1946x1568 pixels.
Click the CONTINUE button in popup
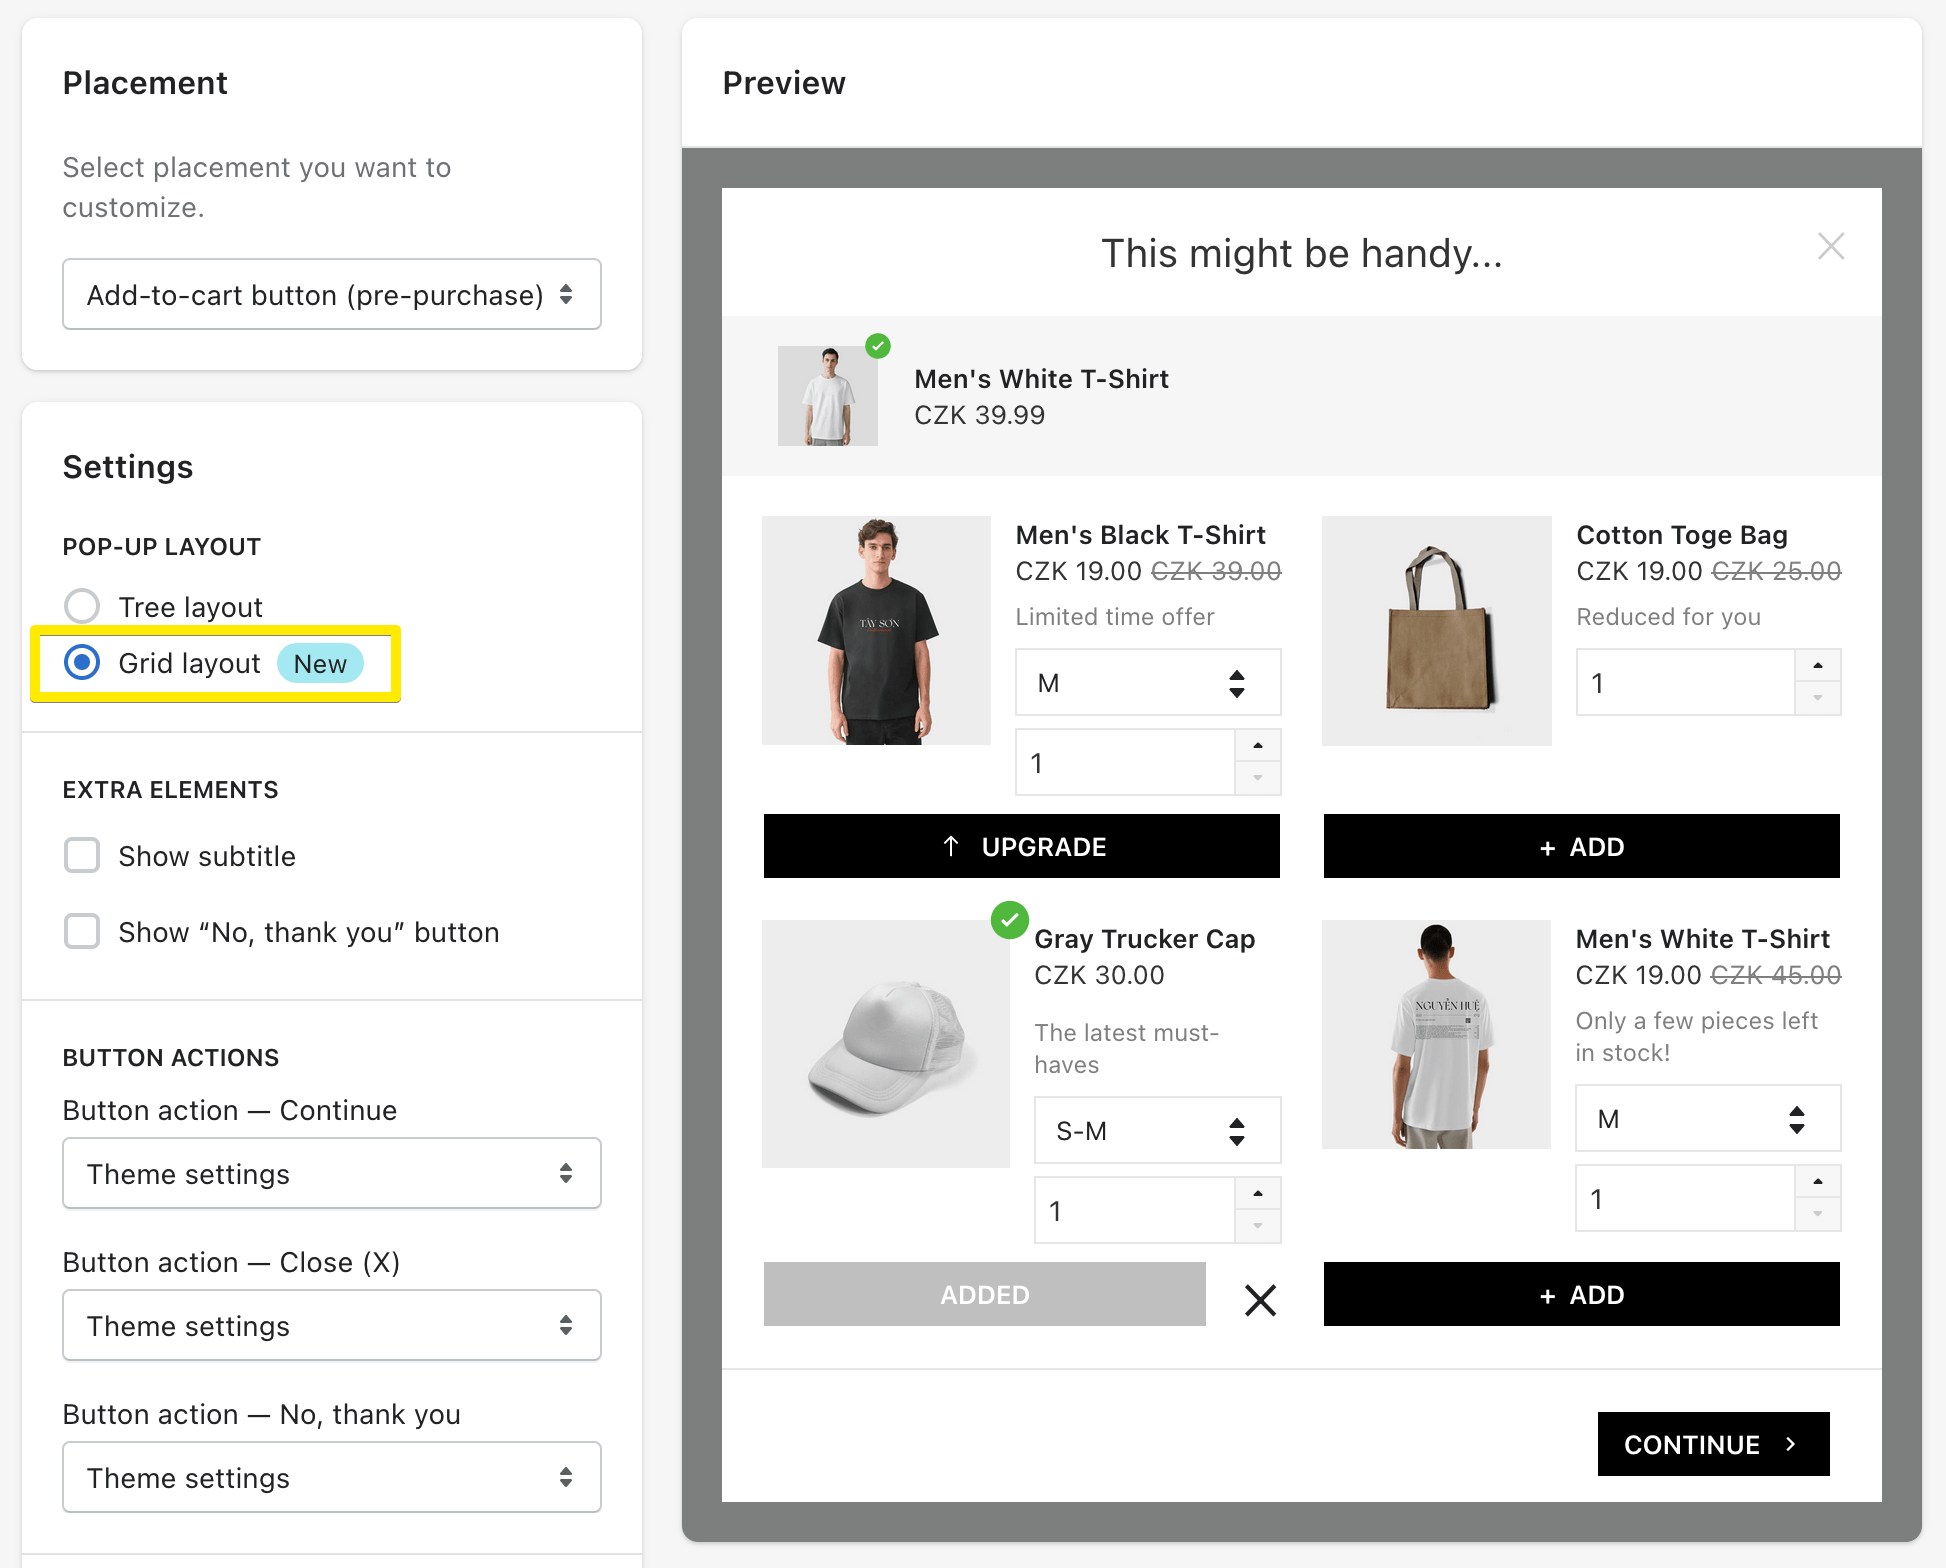pos(1711,1442)
